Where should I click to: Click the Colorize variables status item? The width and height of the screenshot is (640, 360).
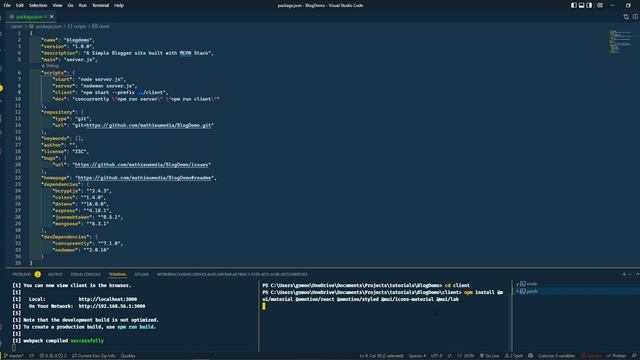(x=556, y=356)
